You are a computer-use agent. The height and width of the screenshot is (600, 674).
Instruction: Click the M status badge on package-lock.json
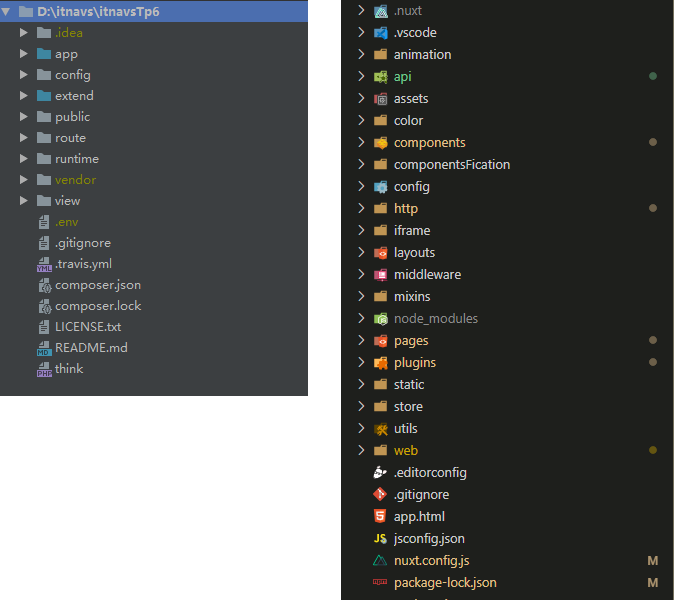point(653,583)
